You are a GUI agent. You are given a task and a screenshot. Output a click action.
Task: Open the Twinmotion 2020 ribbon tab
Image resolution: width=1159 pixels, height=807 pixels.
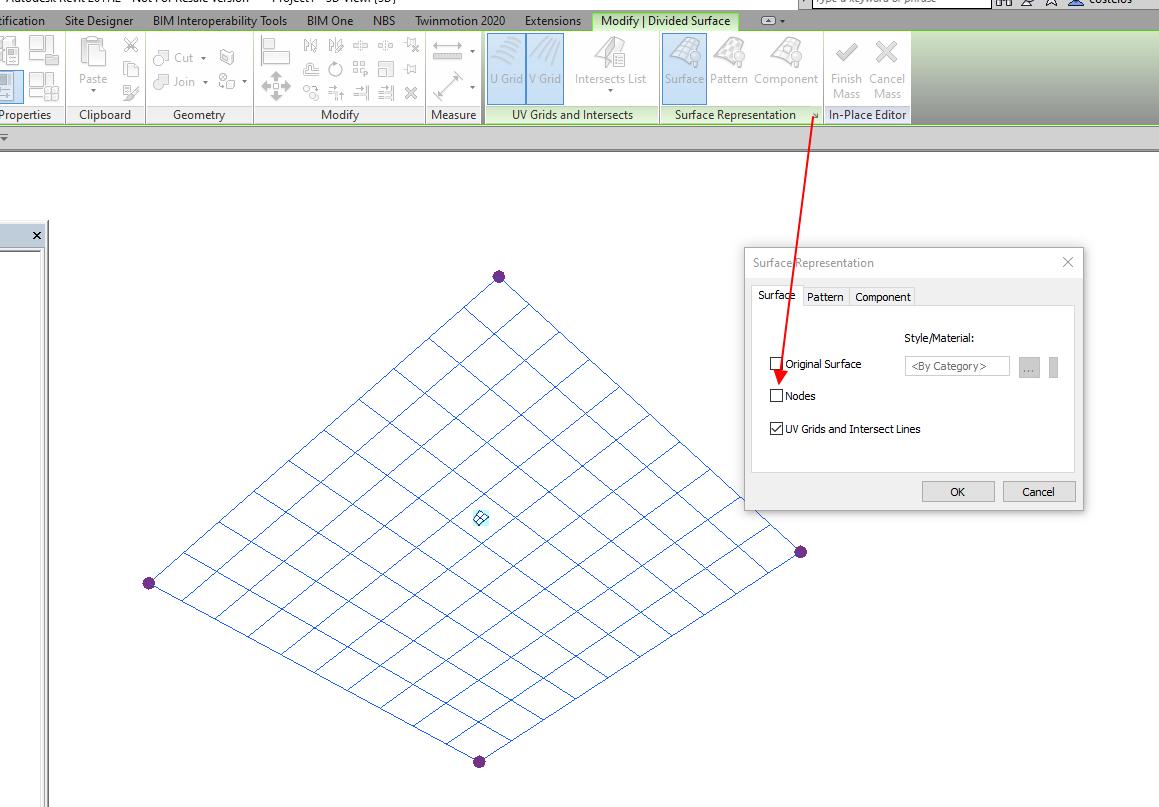pos(459,20)
